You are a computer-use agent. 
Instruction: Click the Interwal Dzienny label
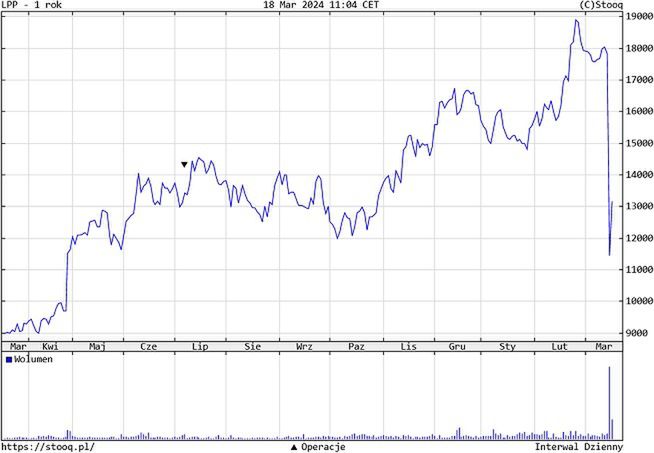579,447
